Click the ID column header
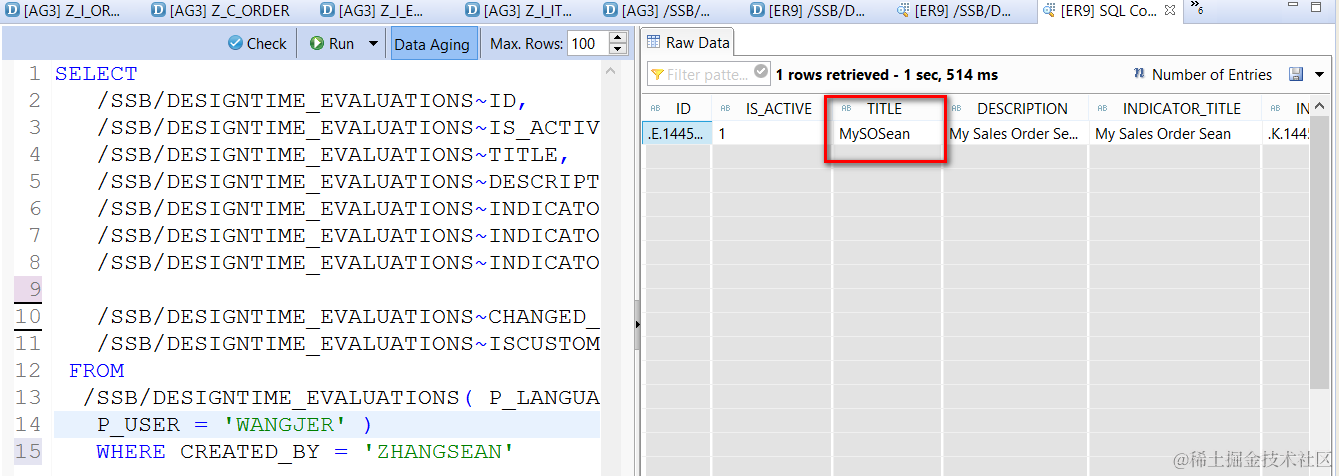Viewport: 1339px width, 476px height. click(675, 108)
